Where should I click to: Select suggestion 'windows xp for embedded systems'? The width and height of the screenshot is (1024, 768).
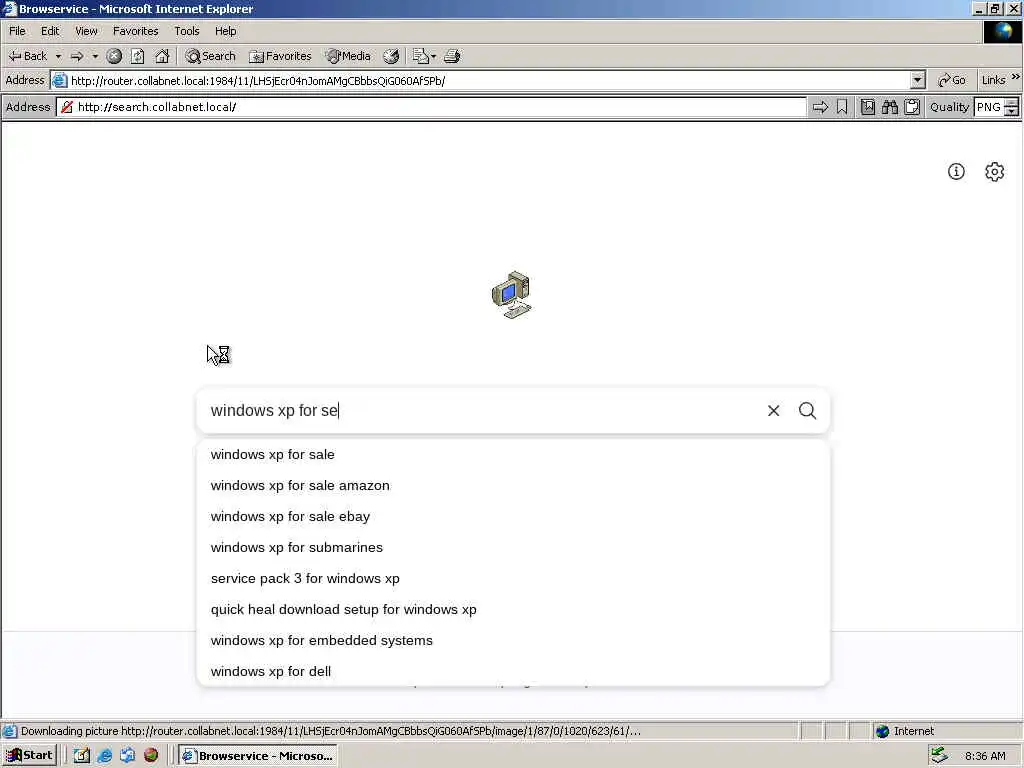(513, 641)
